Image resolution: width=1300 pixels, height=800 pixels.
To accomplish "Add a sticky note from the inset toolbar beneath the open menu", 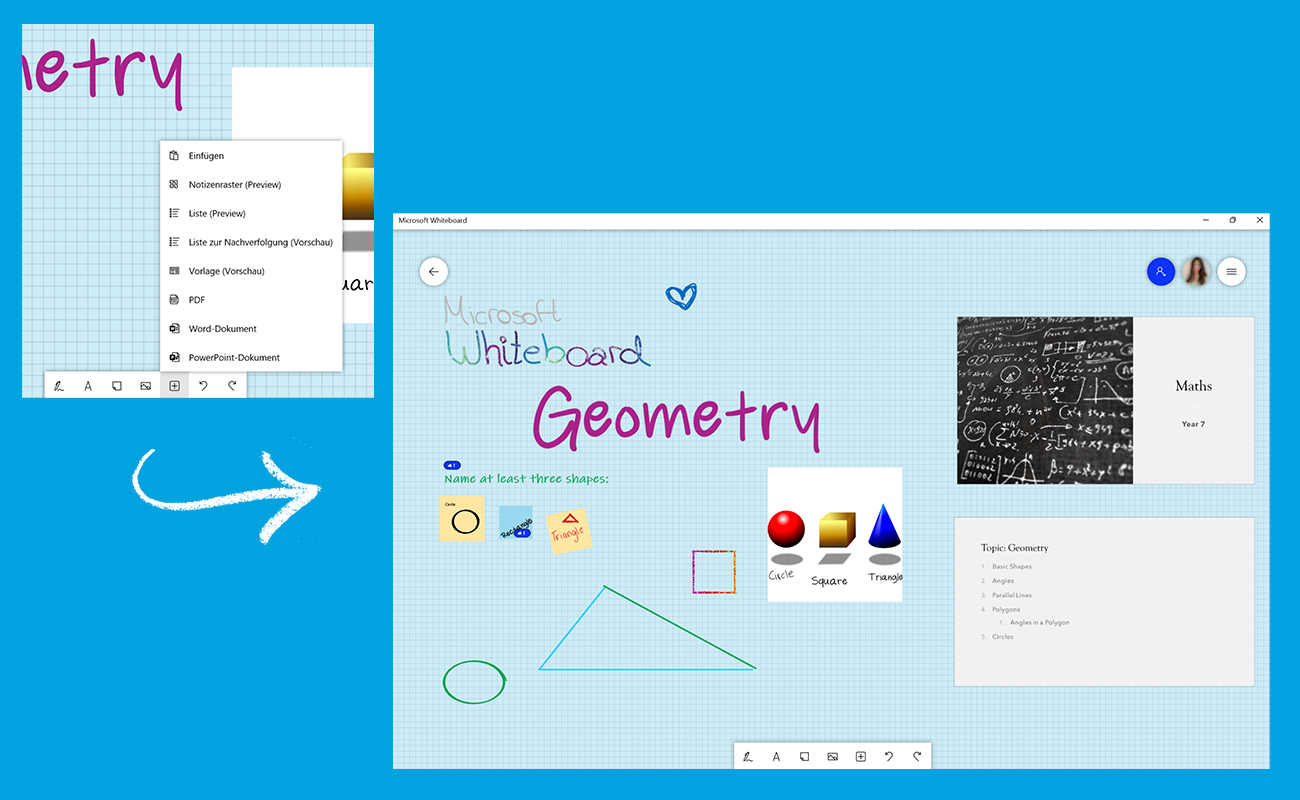I will [x=117, y=385].
